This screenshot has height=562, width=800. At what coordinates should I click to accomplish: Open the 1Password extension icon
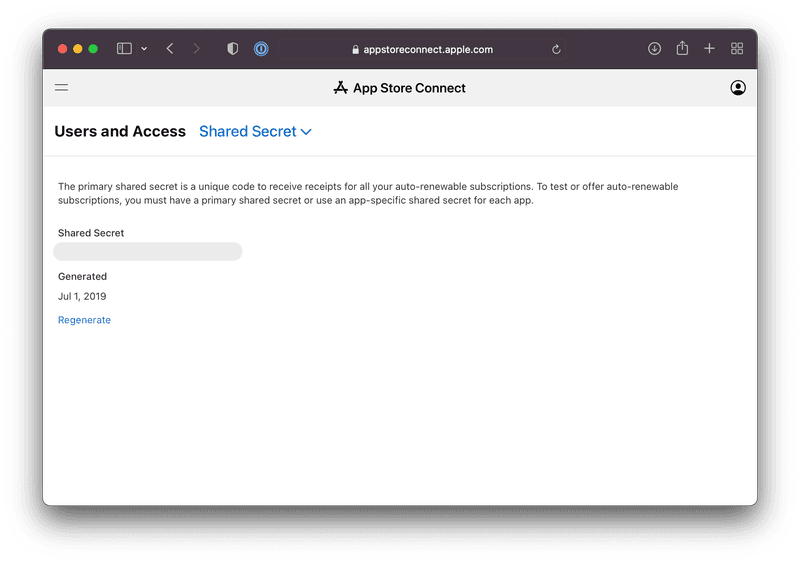coord(261,49)
